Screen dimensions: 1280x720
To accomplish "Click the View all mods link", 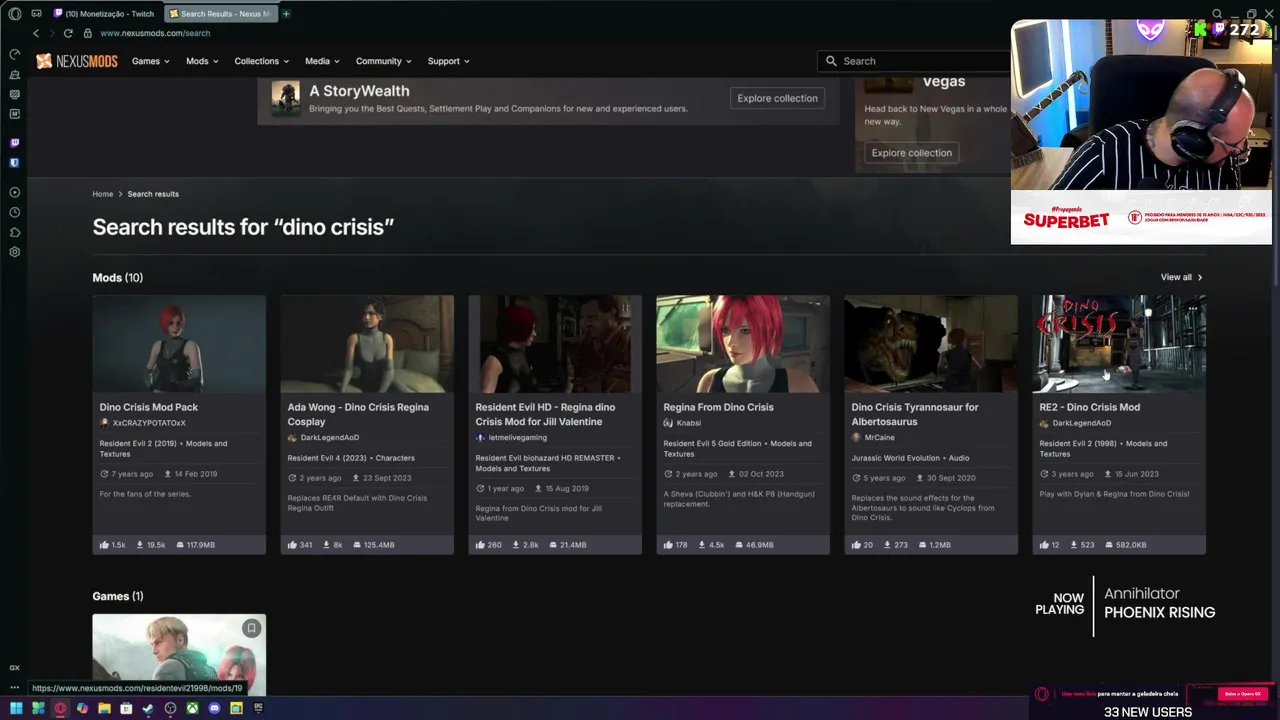I will (1182, 277).
